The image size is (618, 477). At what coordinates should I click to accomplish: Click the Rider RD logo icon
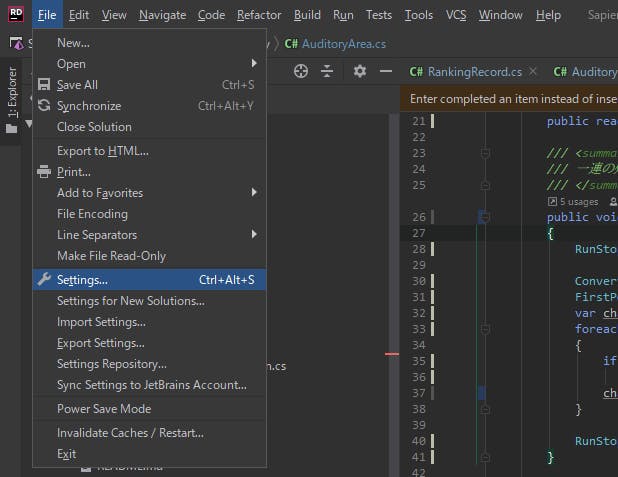[x=16, y=14]
